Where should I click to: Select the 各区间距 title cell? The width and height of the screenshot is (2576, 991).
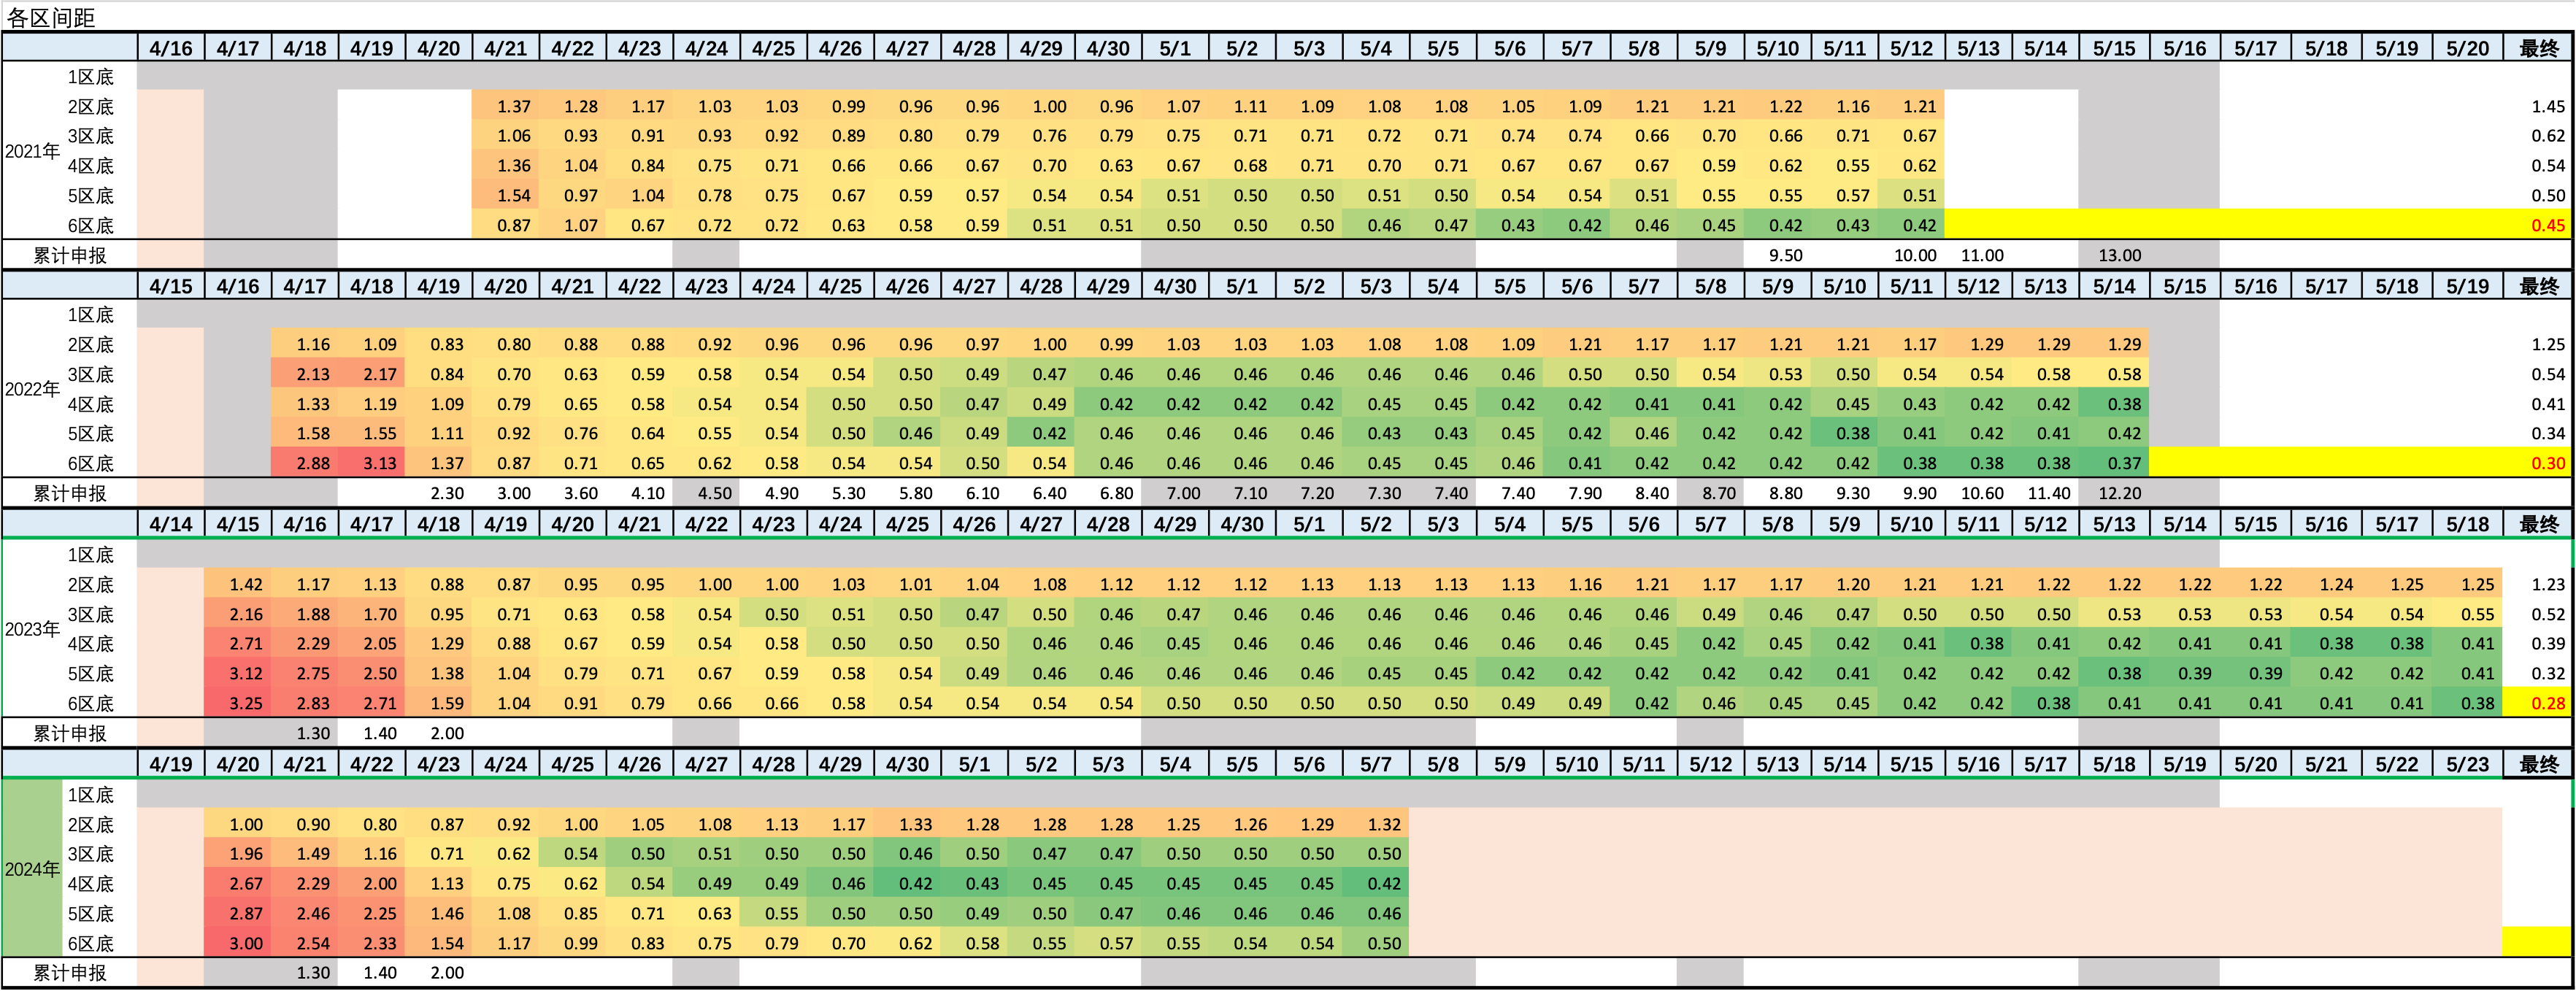[51, 18]
